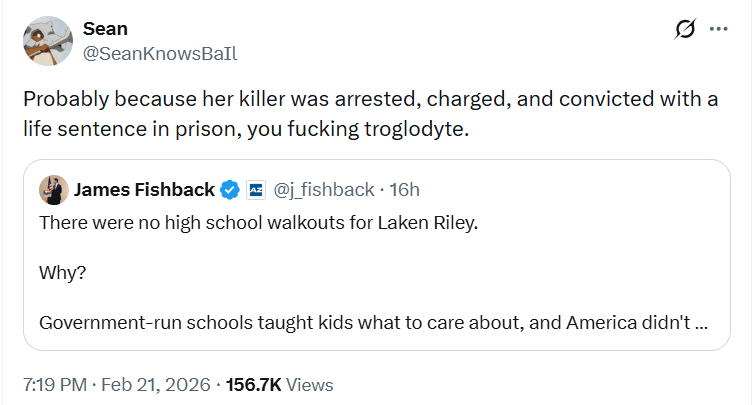The image size is (755, 405).
Task: Click the blue verified checkmark badge
Action: (229, 189)
